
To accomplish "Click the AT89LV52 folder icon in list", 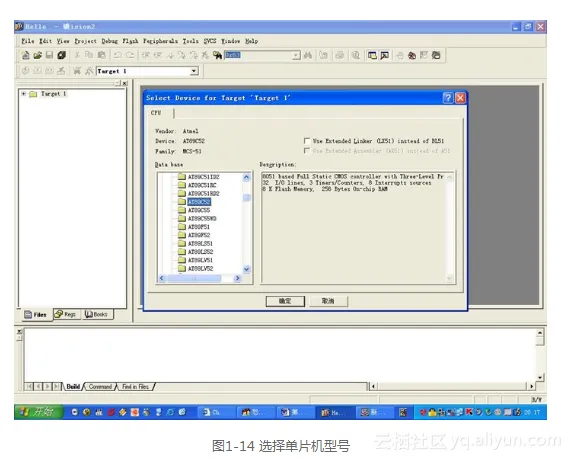I will point(182,268).
